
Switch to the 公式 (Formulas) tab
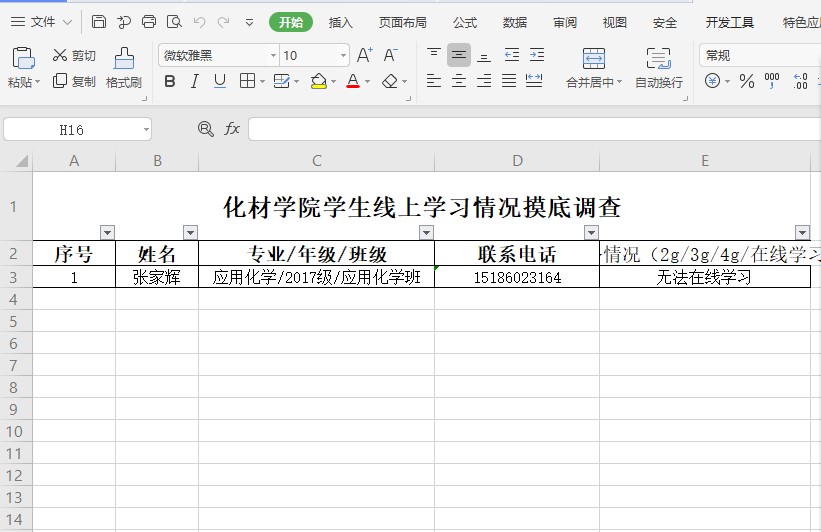(465, 22)
